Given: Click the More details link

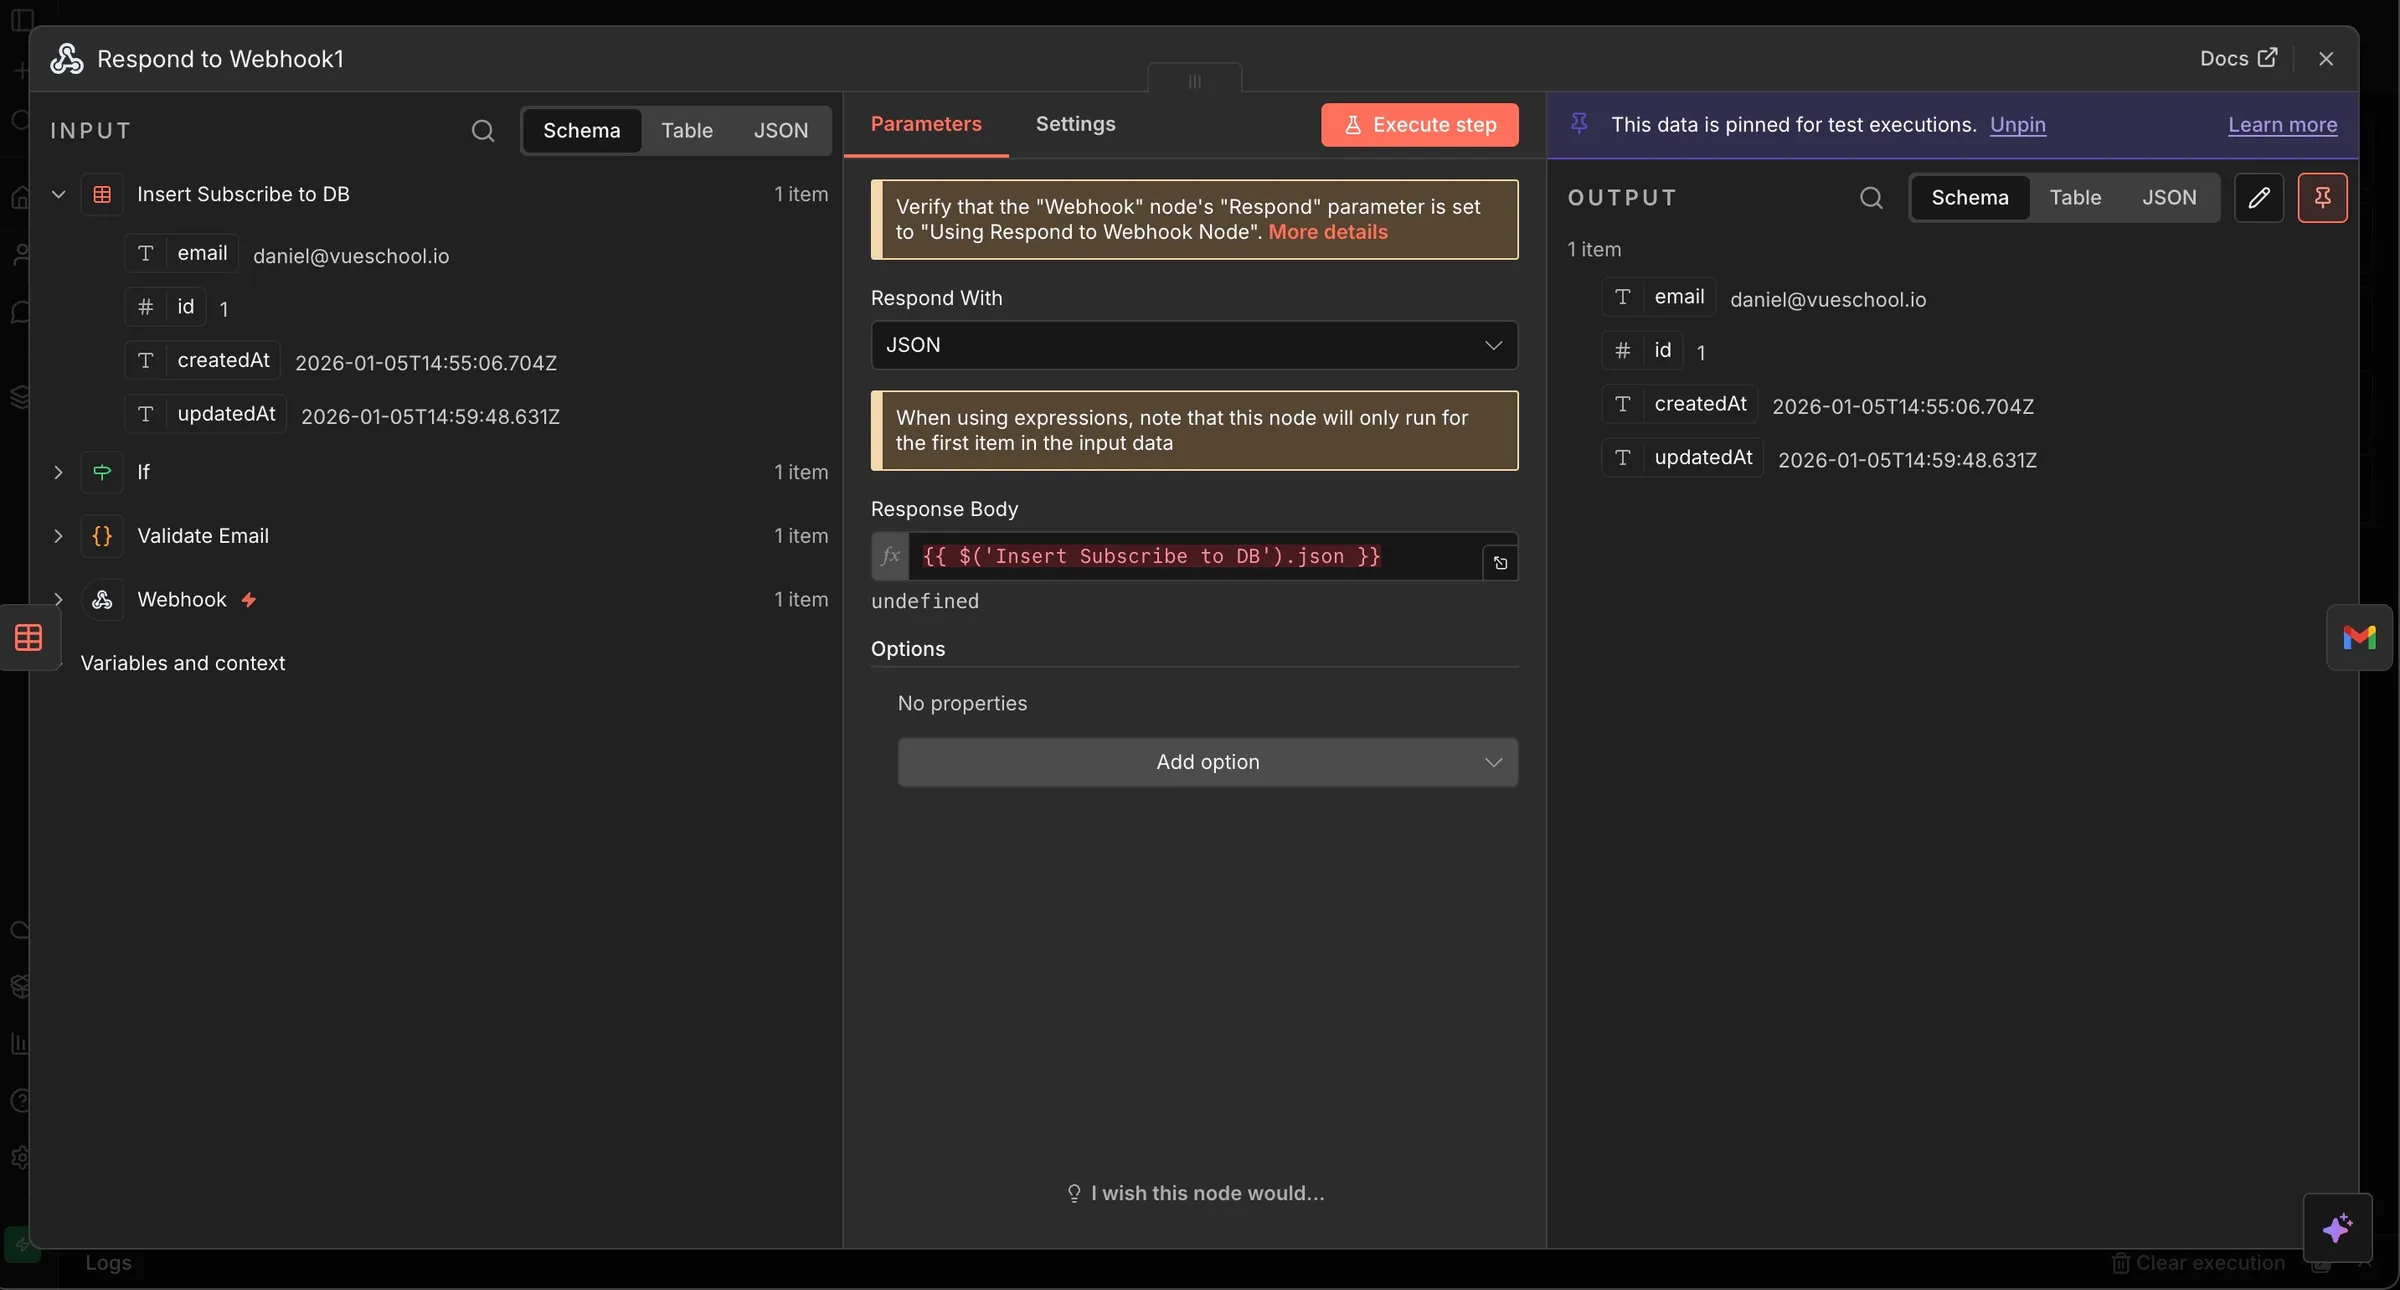Looking at the screenshot, I should click(1328, 232).
